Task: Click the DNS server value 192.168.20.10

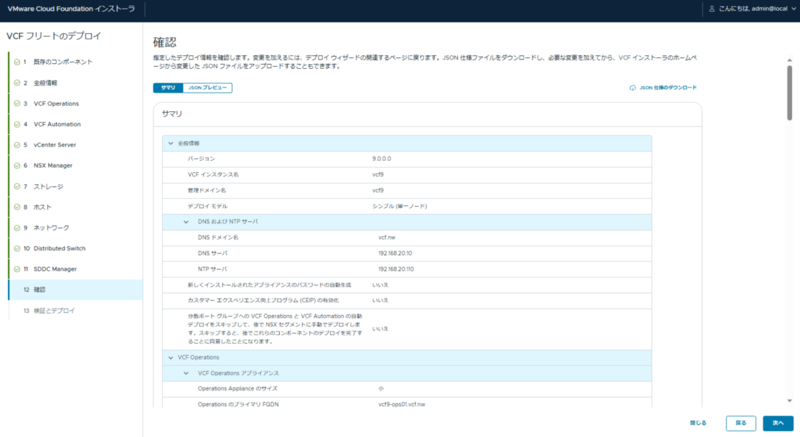Action: (395, 253)
